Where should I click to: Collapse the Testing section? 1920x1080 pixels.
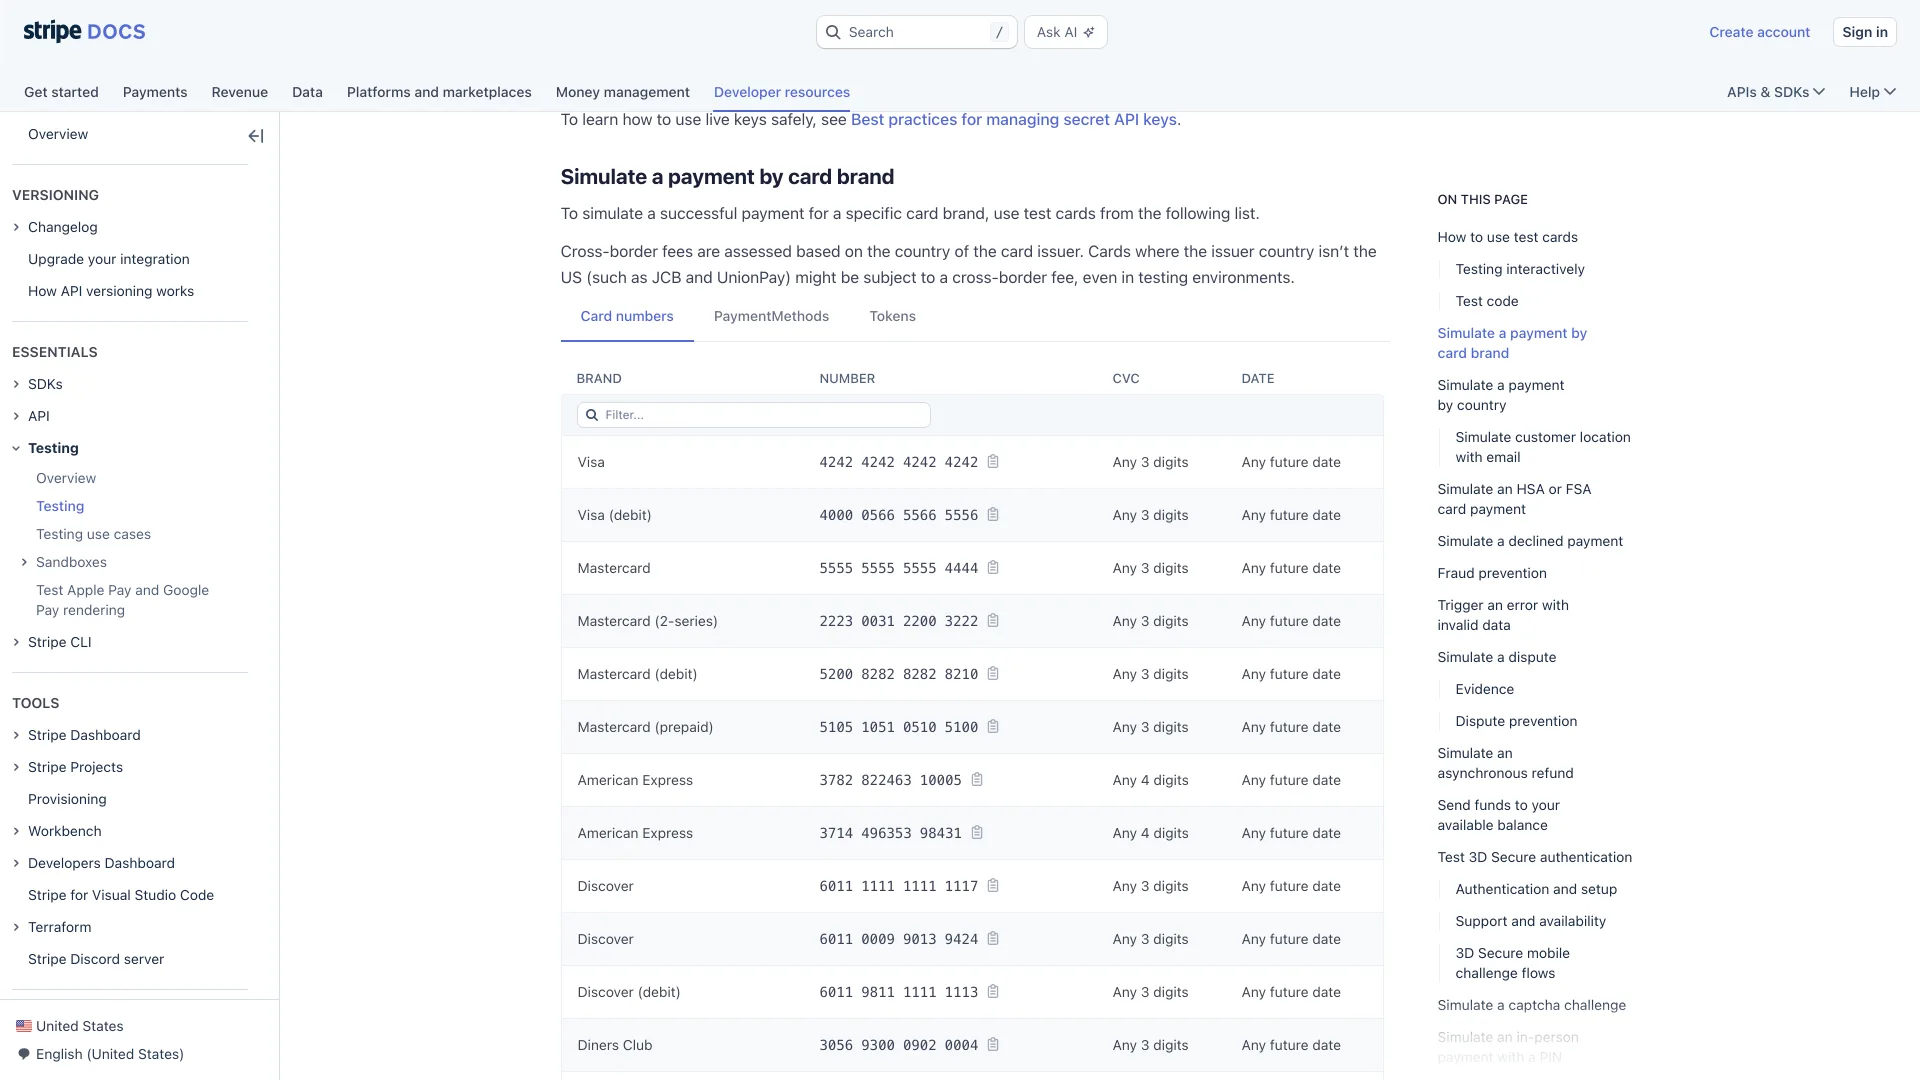pos(16,448)
